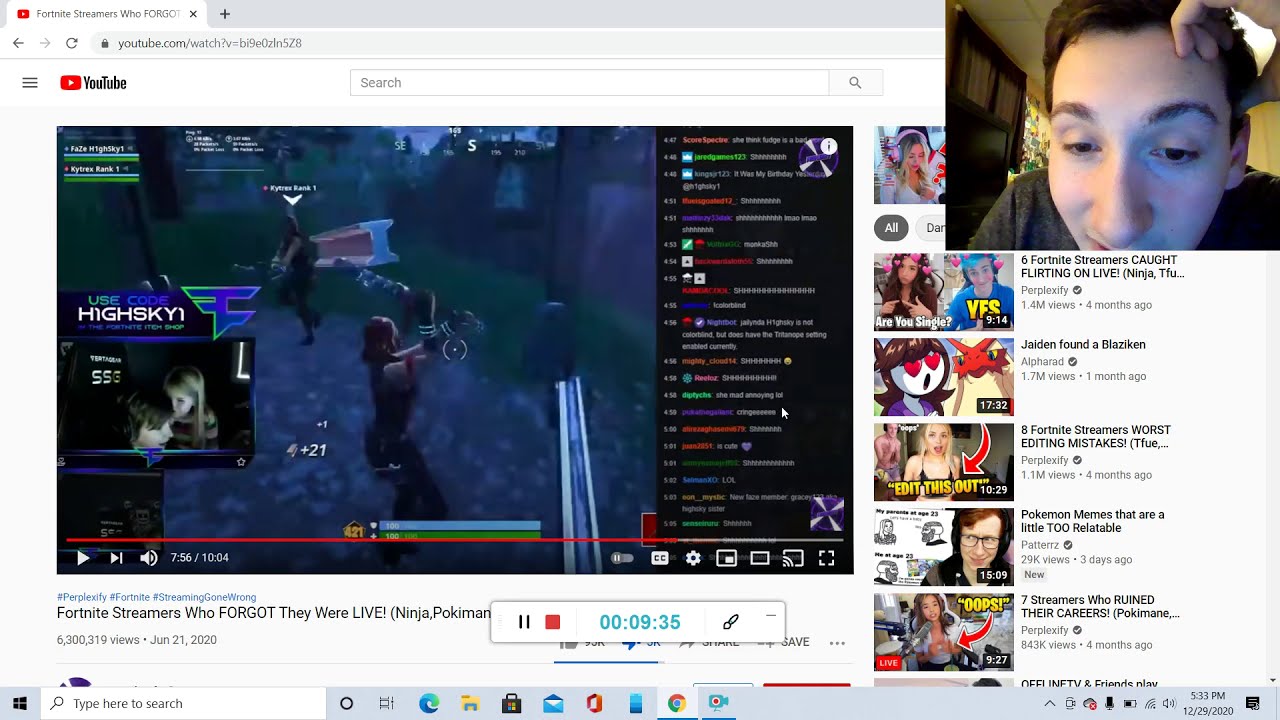1280x720 pixels.
Task: Open the 6 Fortnite Streamers CAUGHT FLIRTING thumbnail
Action: [944, 292]
